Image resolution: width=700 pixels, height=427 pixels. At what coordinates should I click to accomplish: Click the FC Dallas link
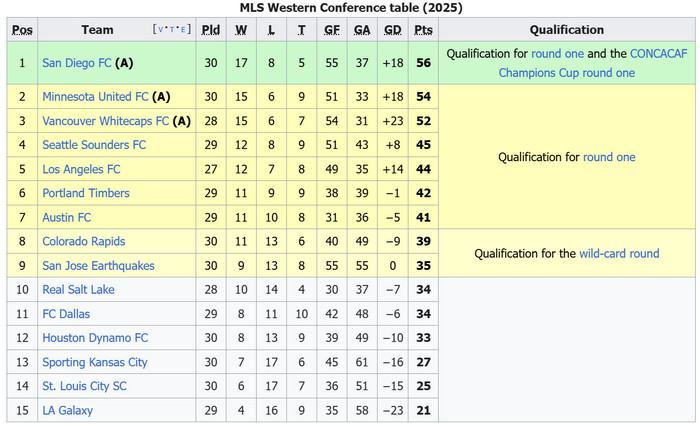tap(65, 313)
